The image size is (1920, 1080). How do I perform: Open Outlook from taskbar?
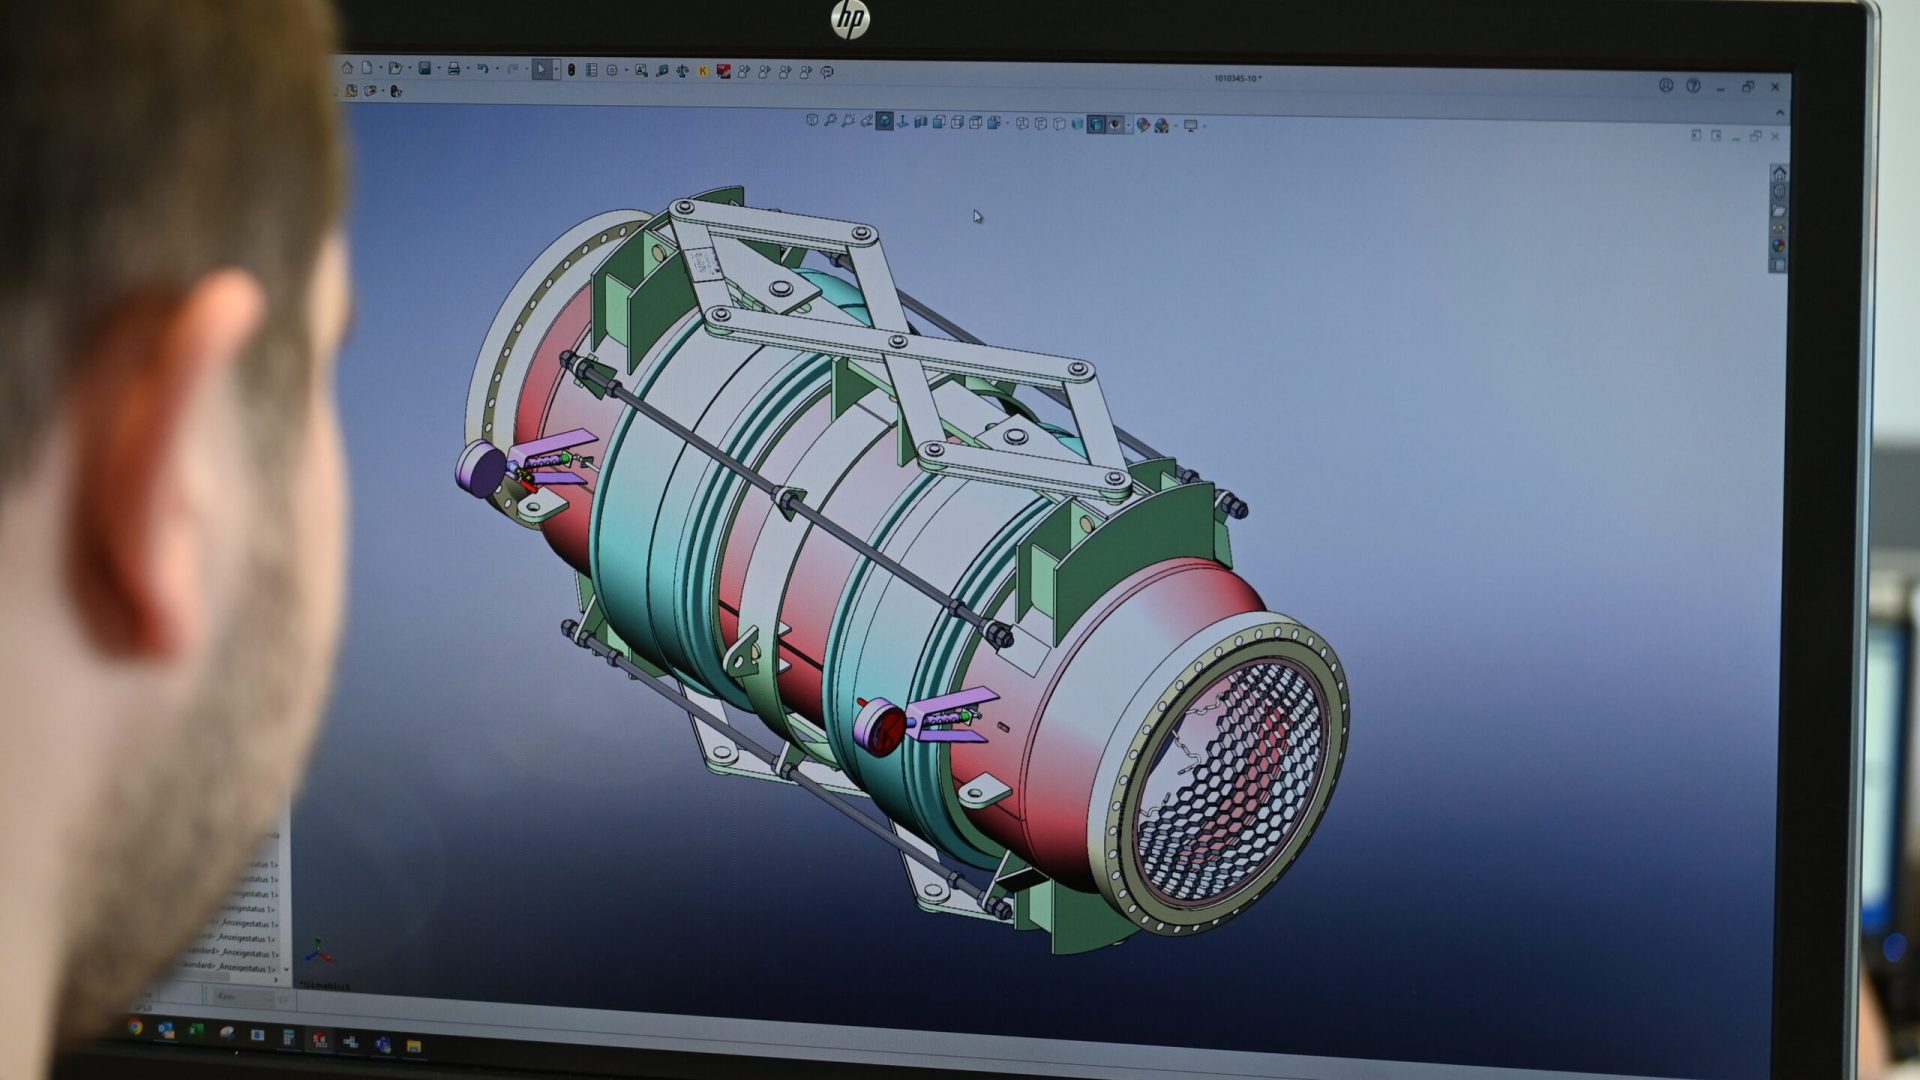[x=166, y=1030]
